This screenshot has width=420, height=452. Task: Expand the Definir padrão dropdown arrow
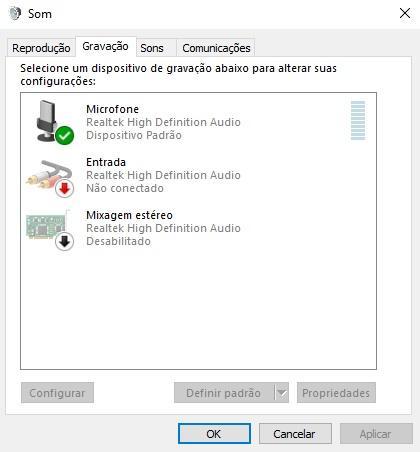(282, 393)
